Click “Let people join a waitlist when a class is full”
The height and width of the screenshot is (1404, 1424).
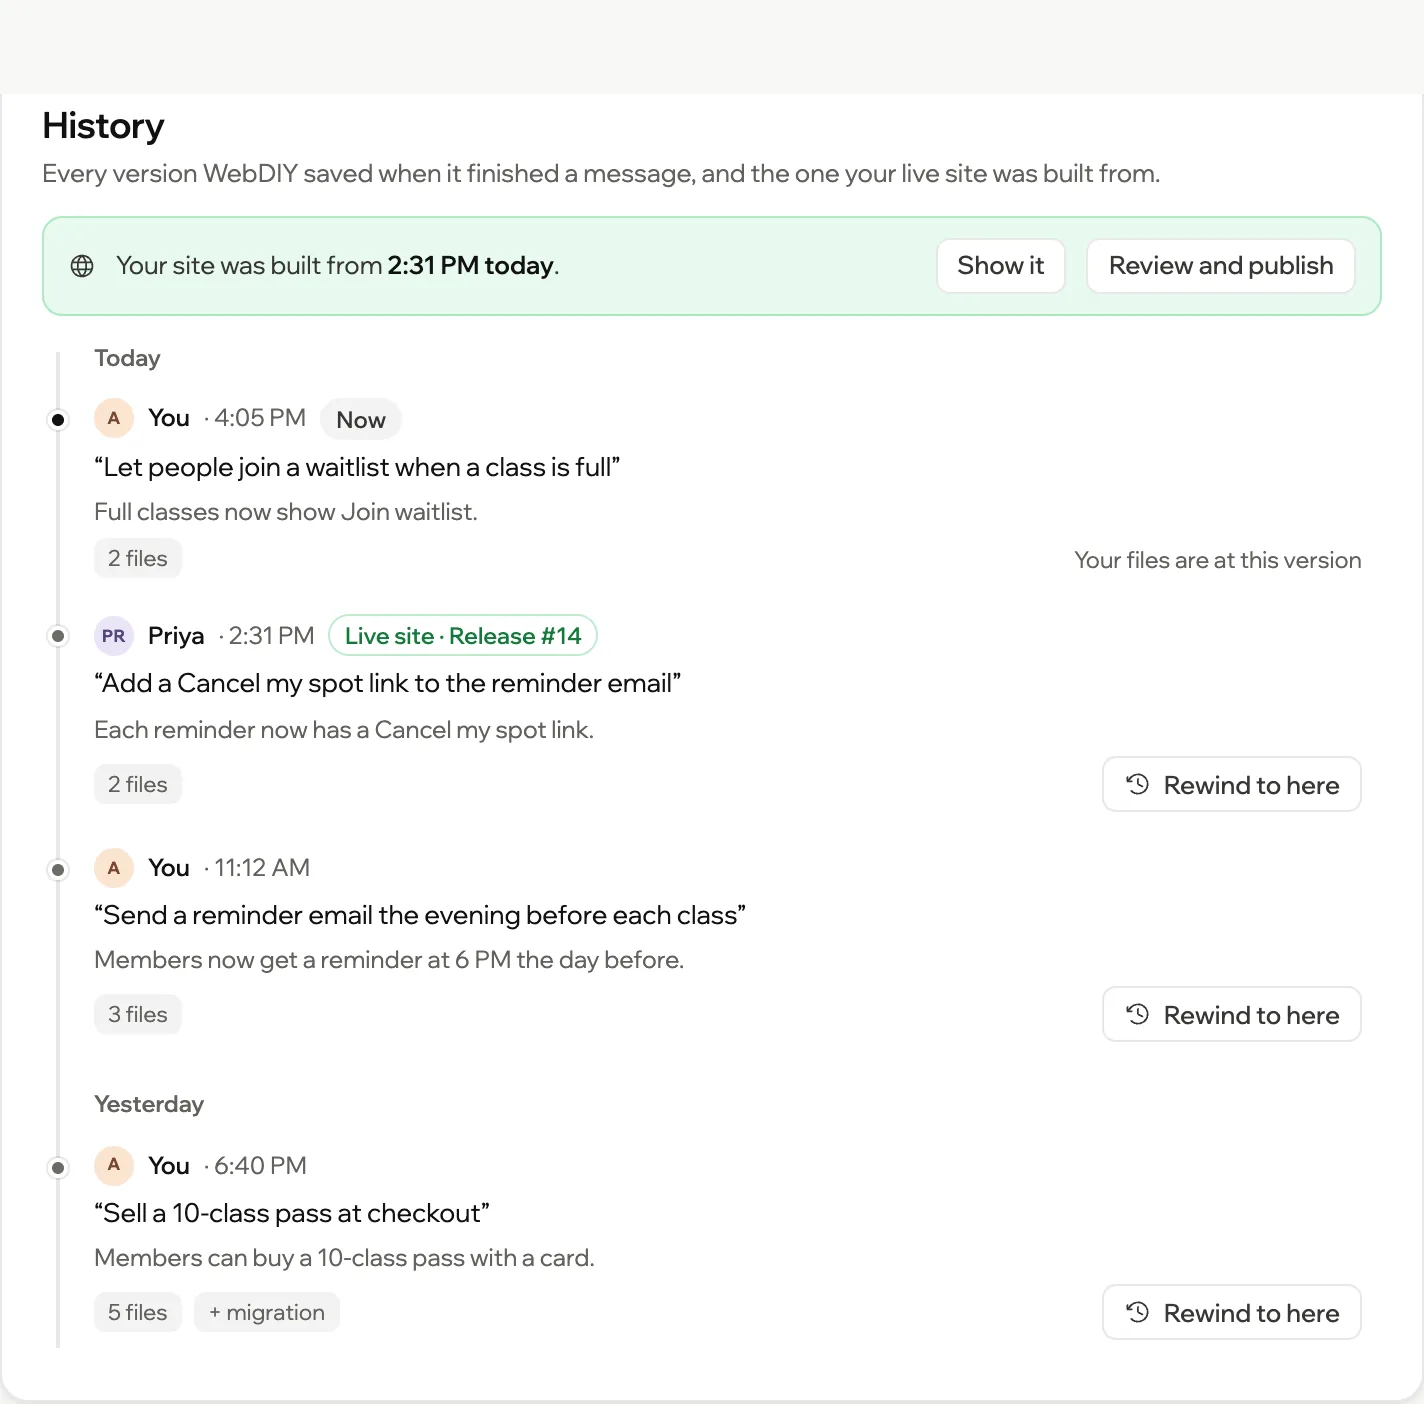tap(357, 468)
